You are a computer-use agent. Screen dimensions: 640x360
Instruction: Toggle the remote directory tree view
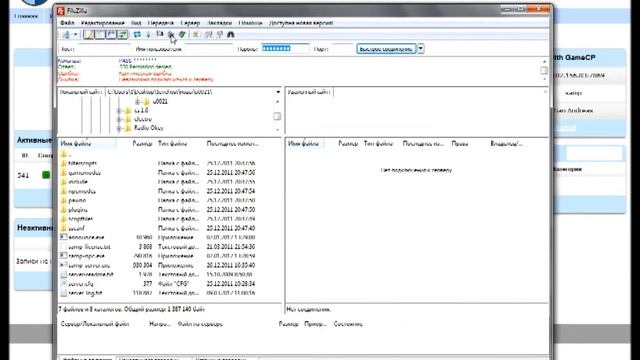(x=111, y=35)
